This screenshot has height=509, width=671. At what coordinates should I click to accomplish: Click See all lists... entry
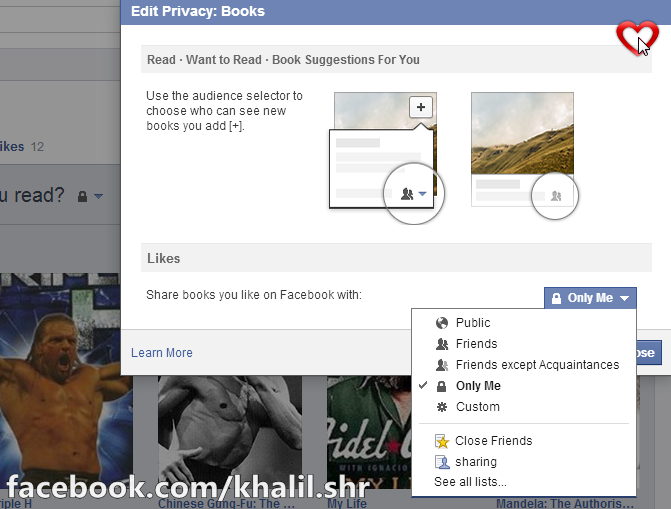[470, 482]
